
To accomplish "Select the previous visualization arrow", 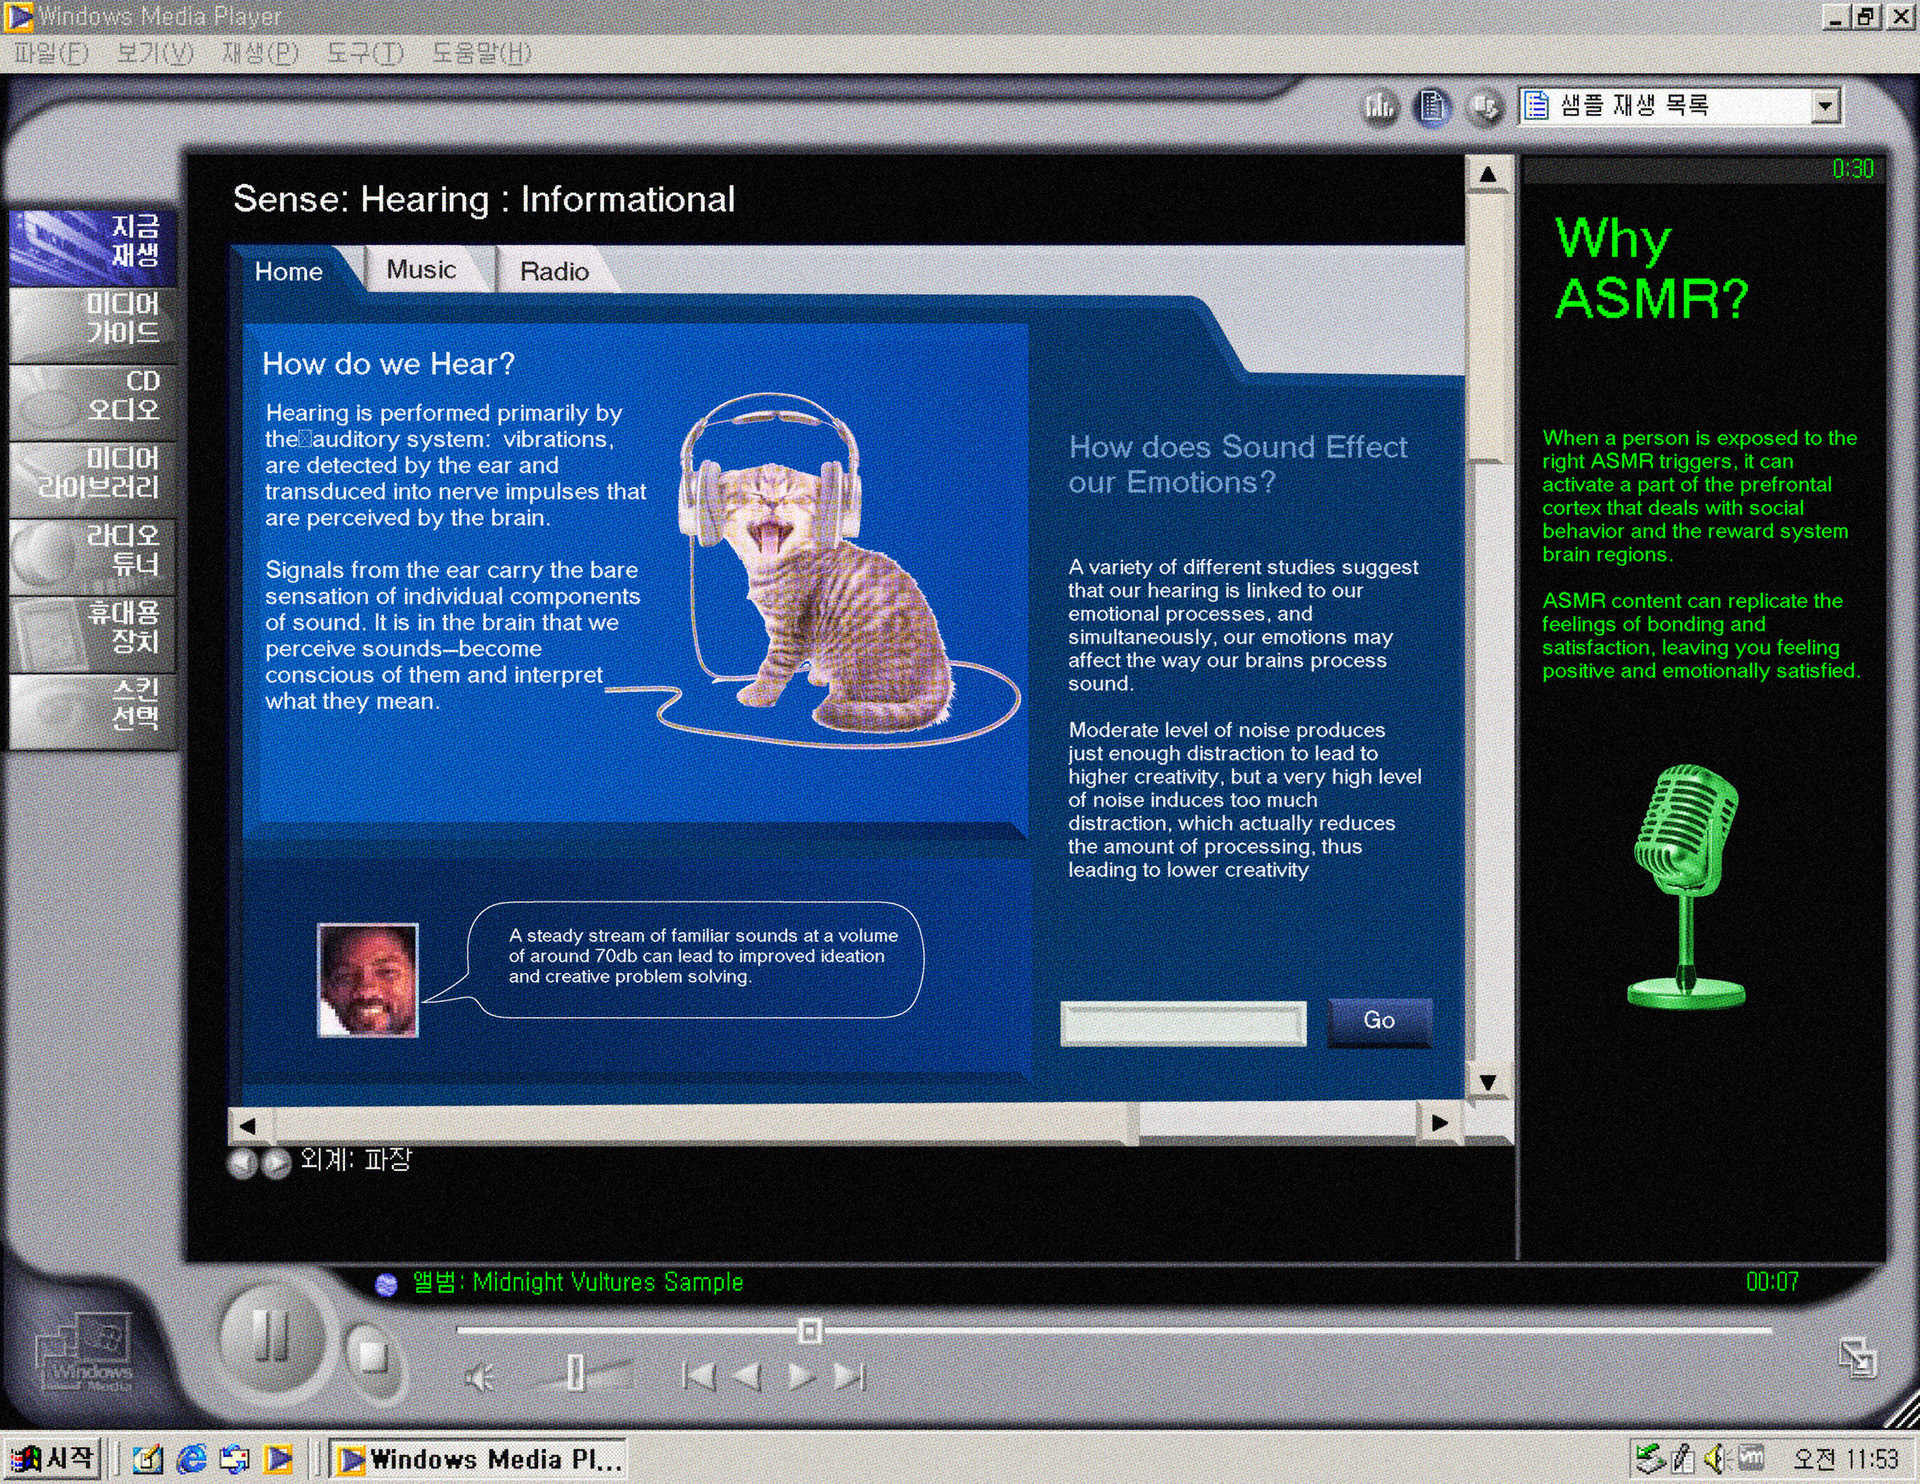I will (x=242, y=1163).
